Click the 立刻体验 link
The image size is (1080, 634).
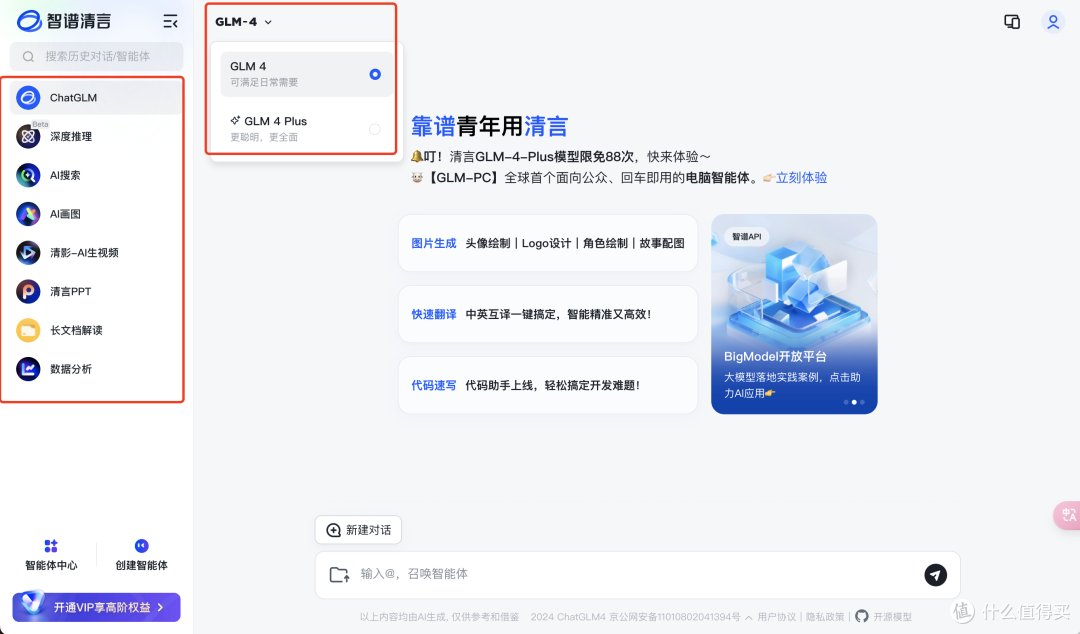(x=801, y=178)
